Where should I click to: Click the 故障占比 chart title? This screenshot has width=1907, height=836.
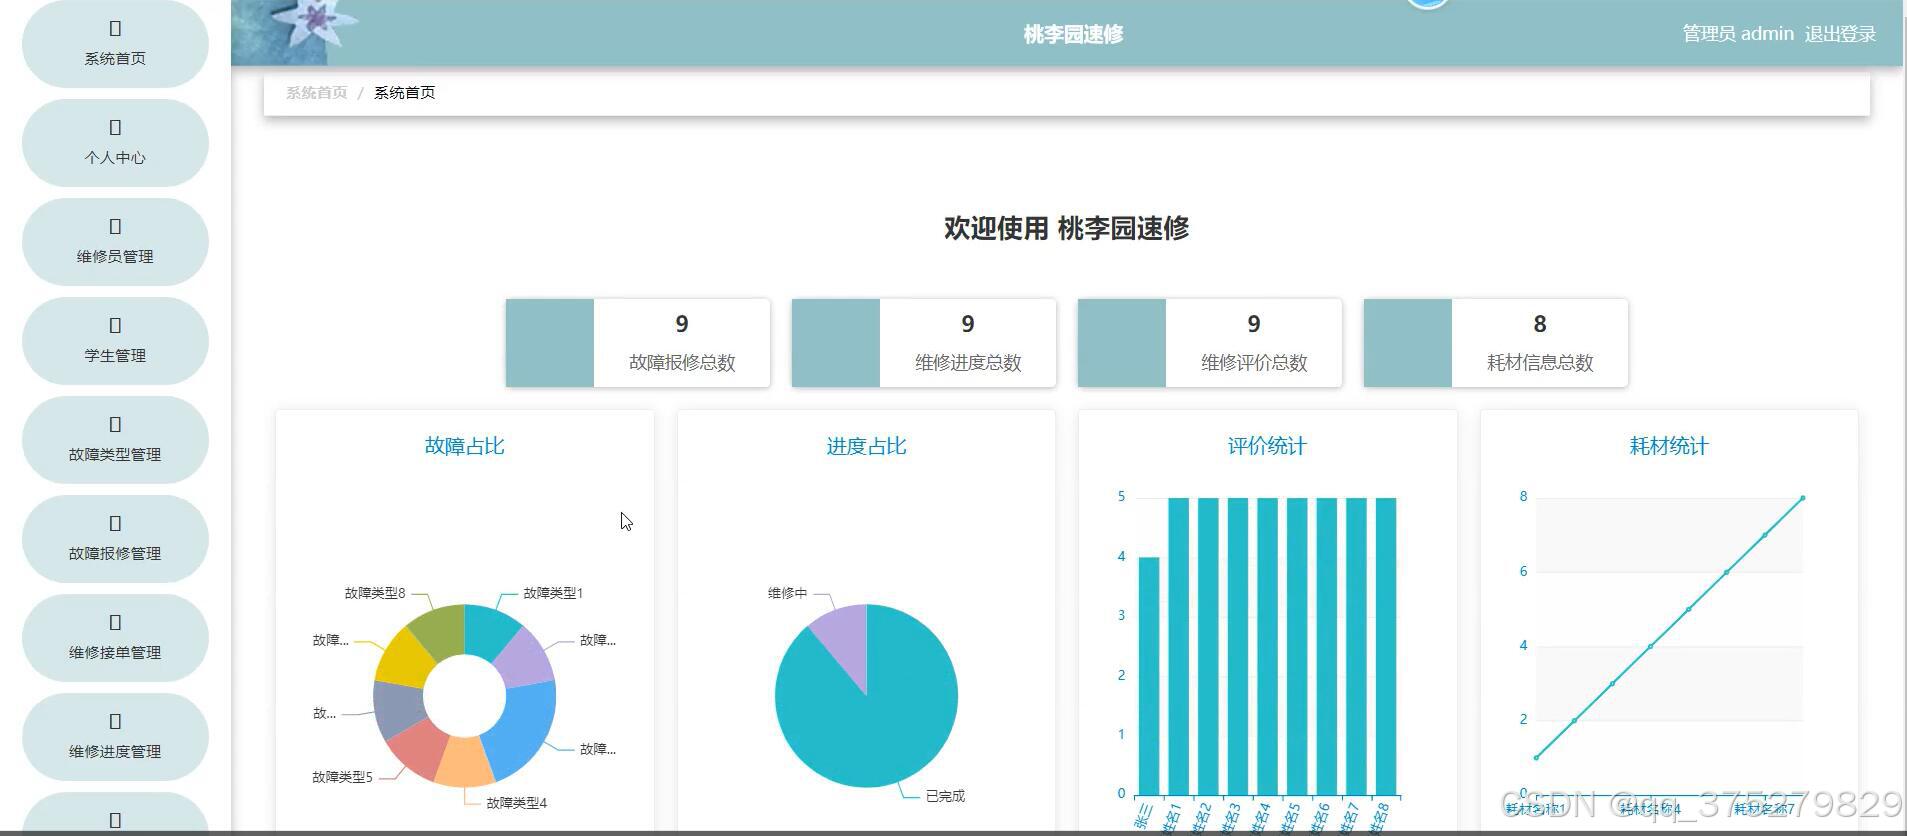click(x=465, y=446)
